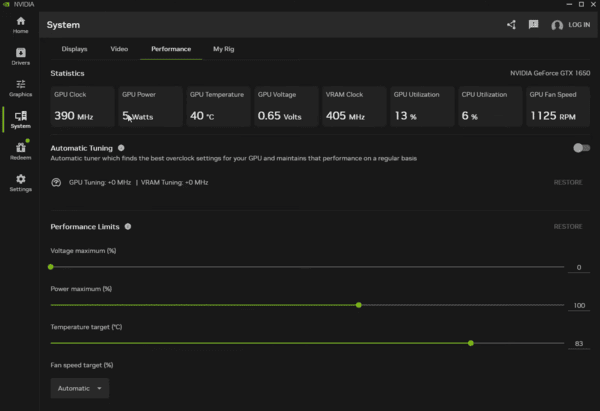Open the Graphics settings icon

[x=20, y=87]
